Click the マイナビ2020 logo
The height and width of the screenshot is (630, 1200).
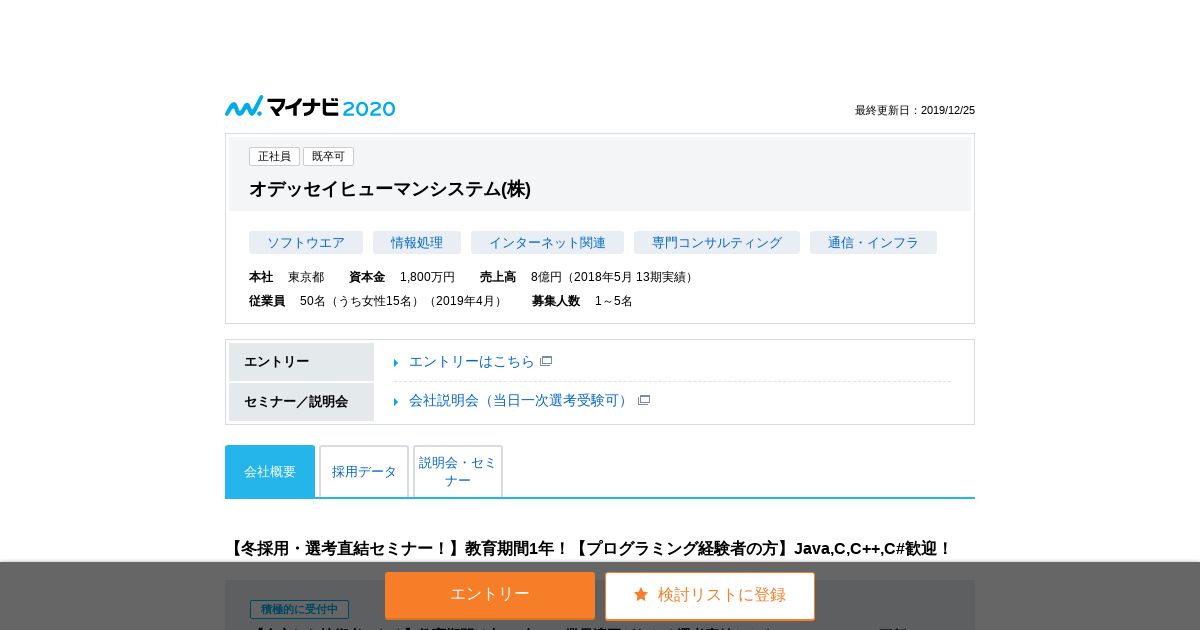310,107
